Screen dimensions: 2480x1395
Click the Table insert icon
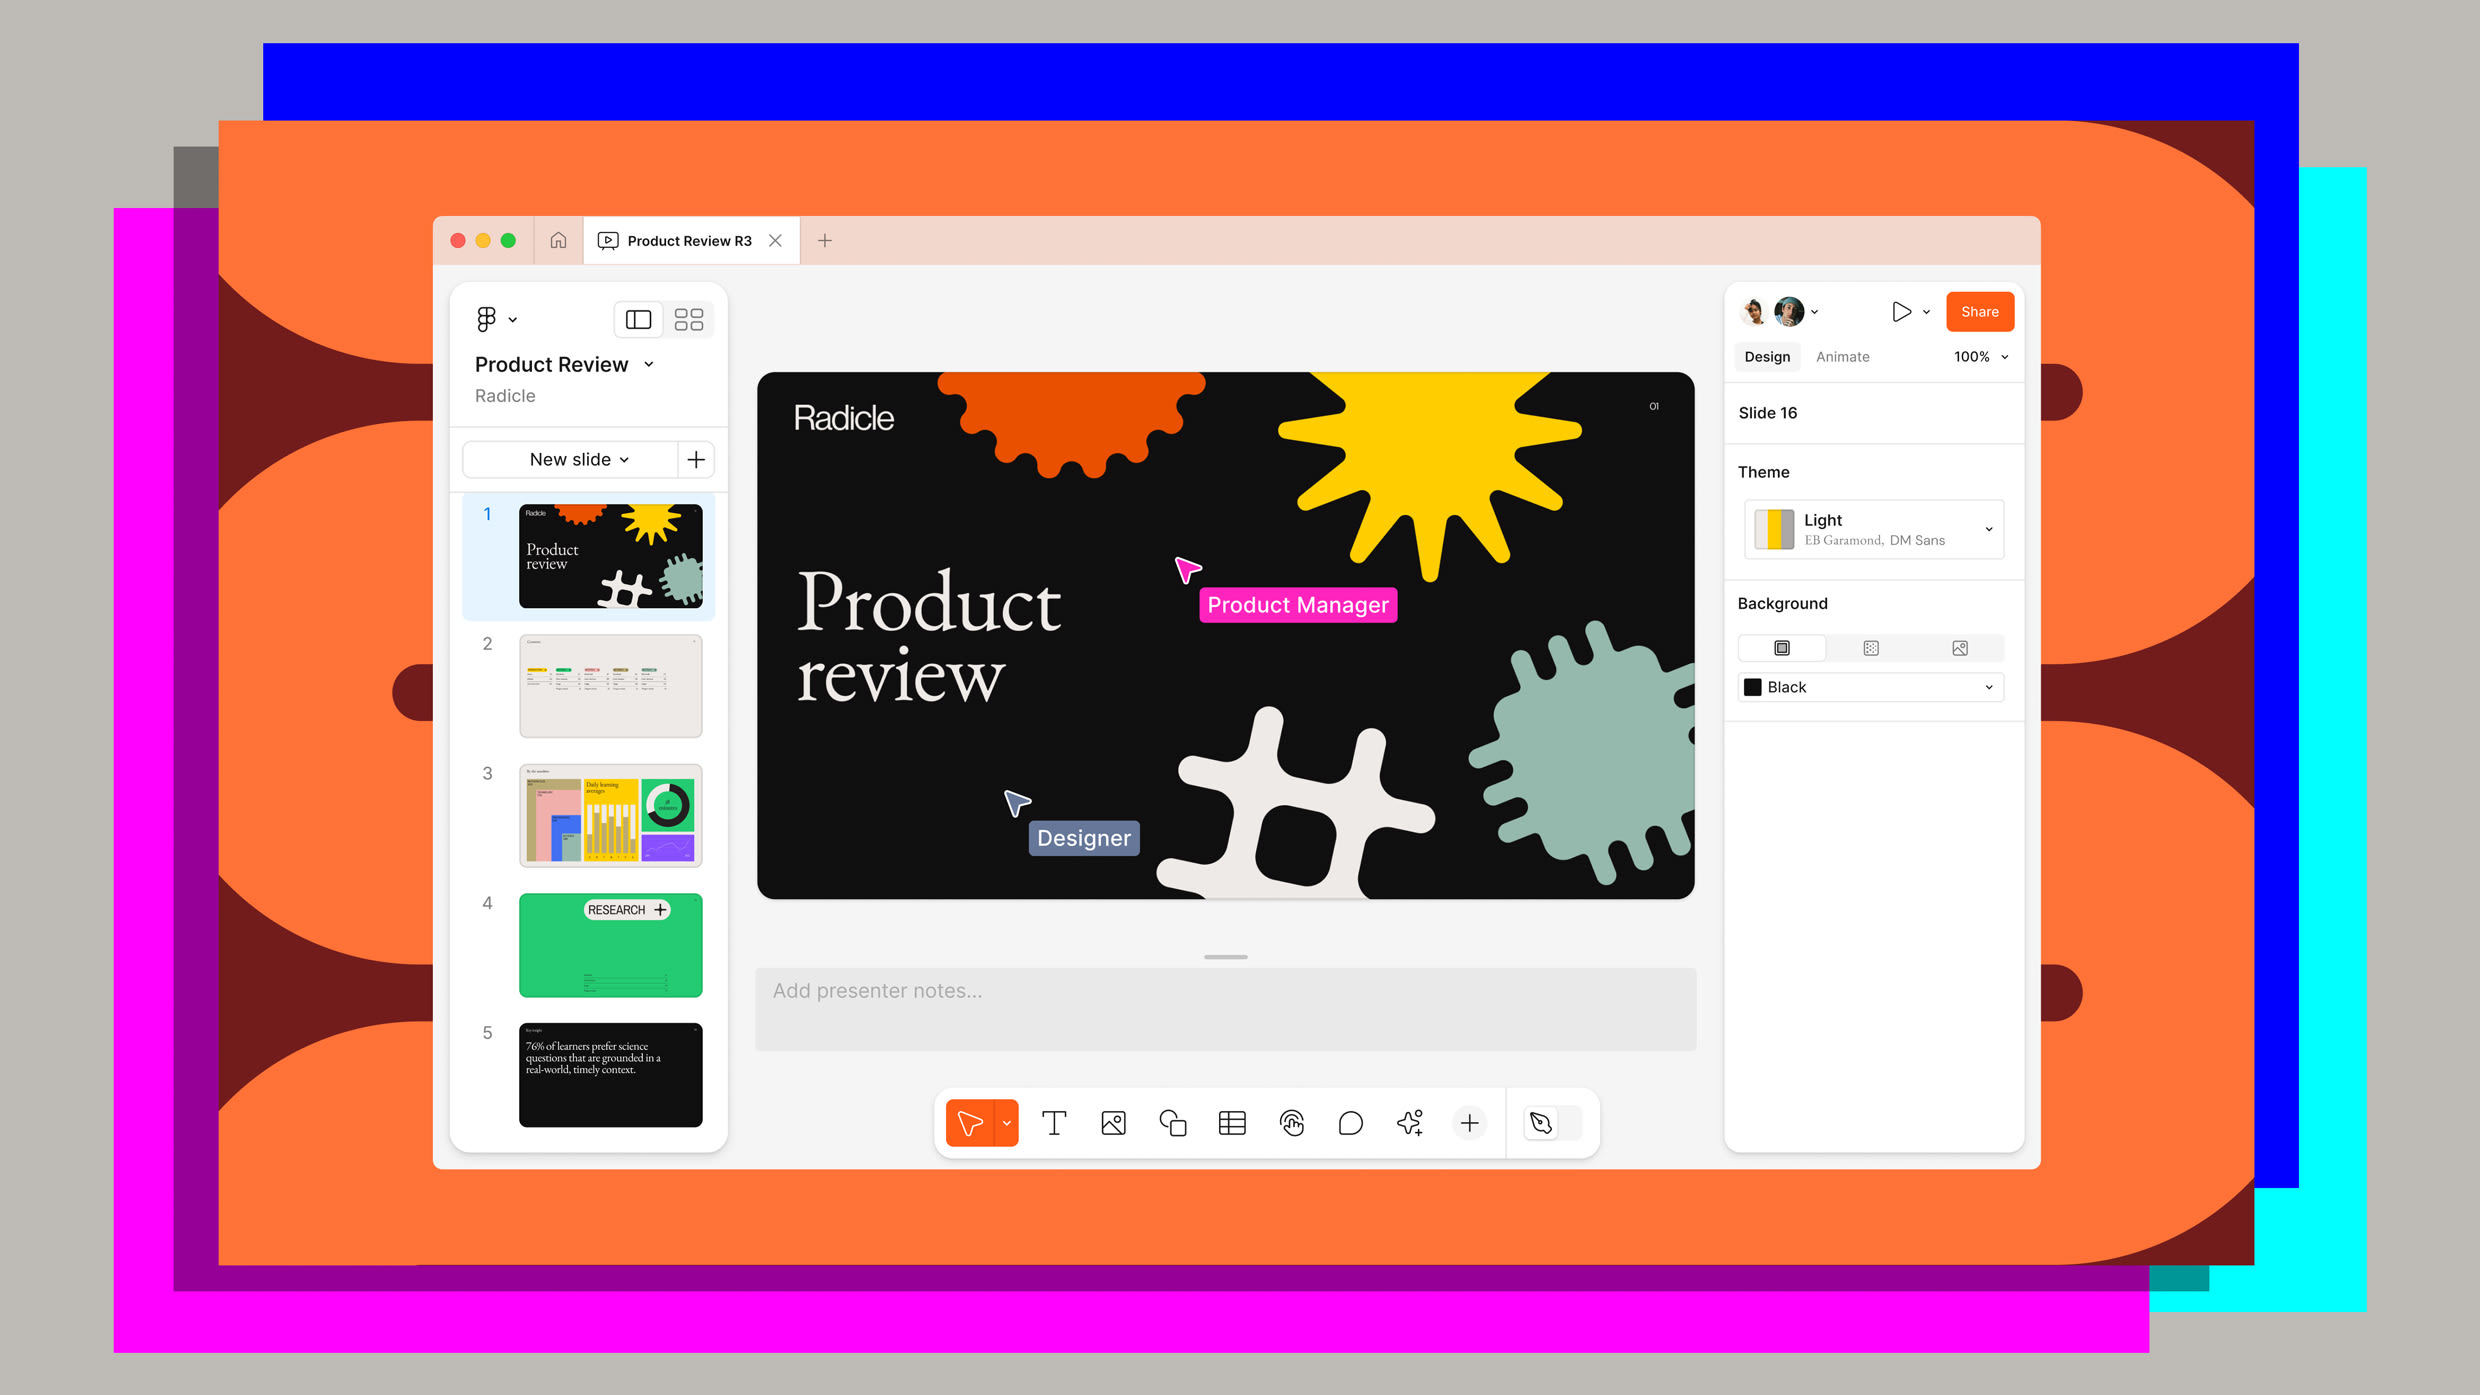pos(1231,1122)
